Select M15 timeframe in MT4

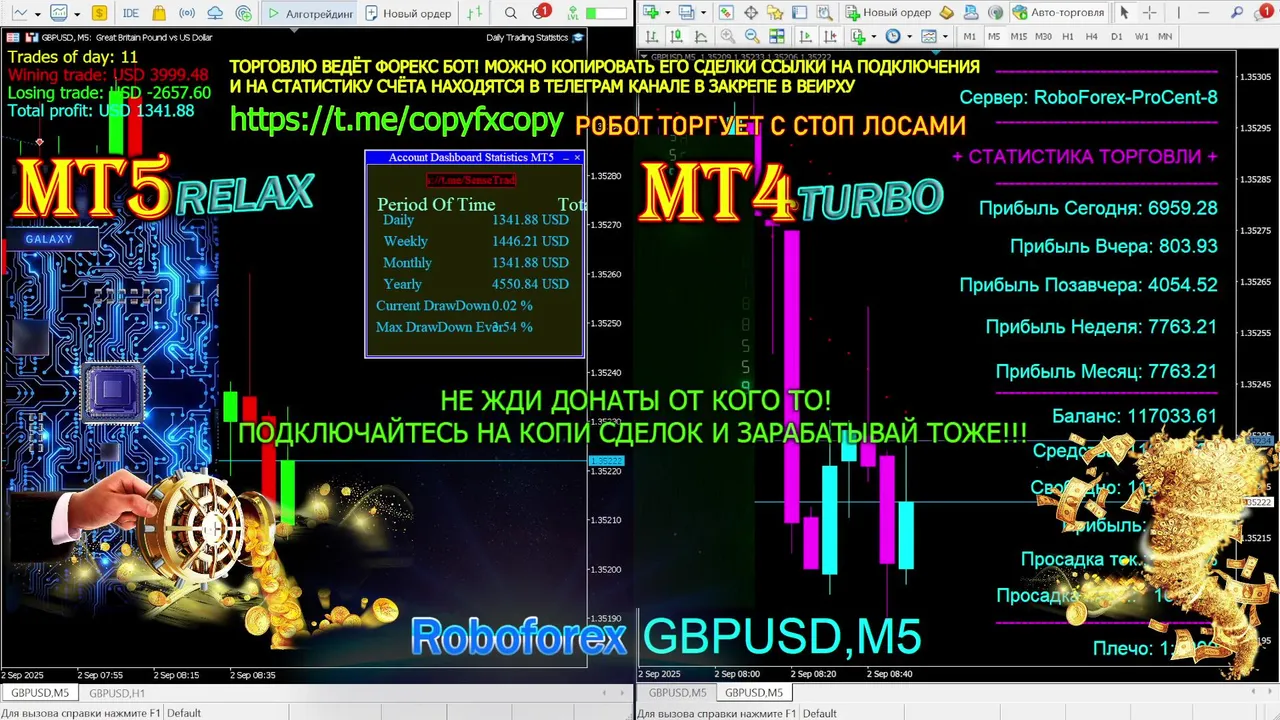pos(1019,36)
